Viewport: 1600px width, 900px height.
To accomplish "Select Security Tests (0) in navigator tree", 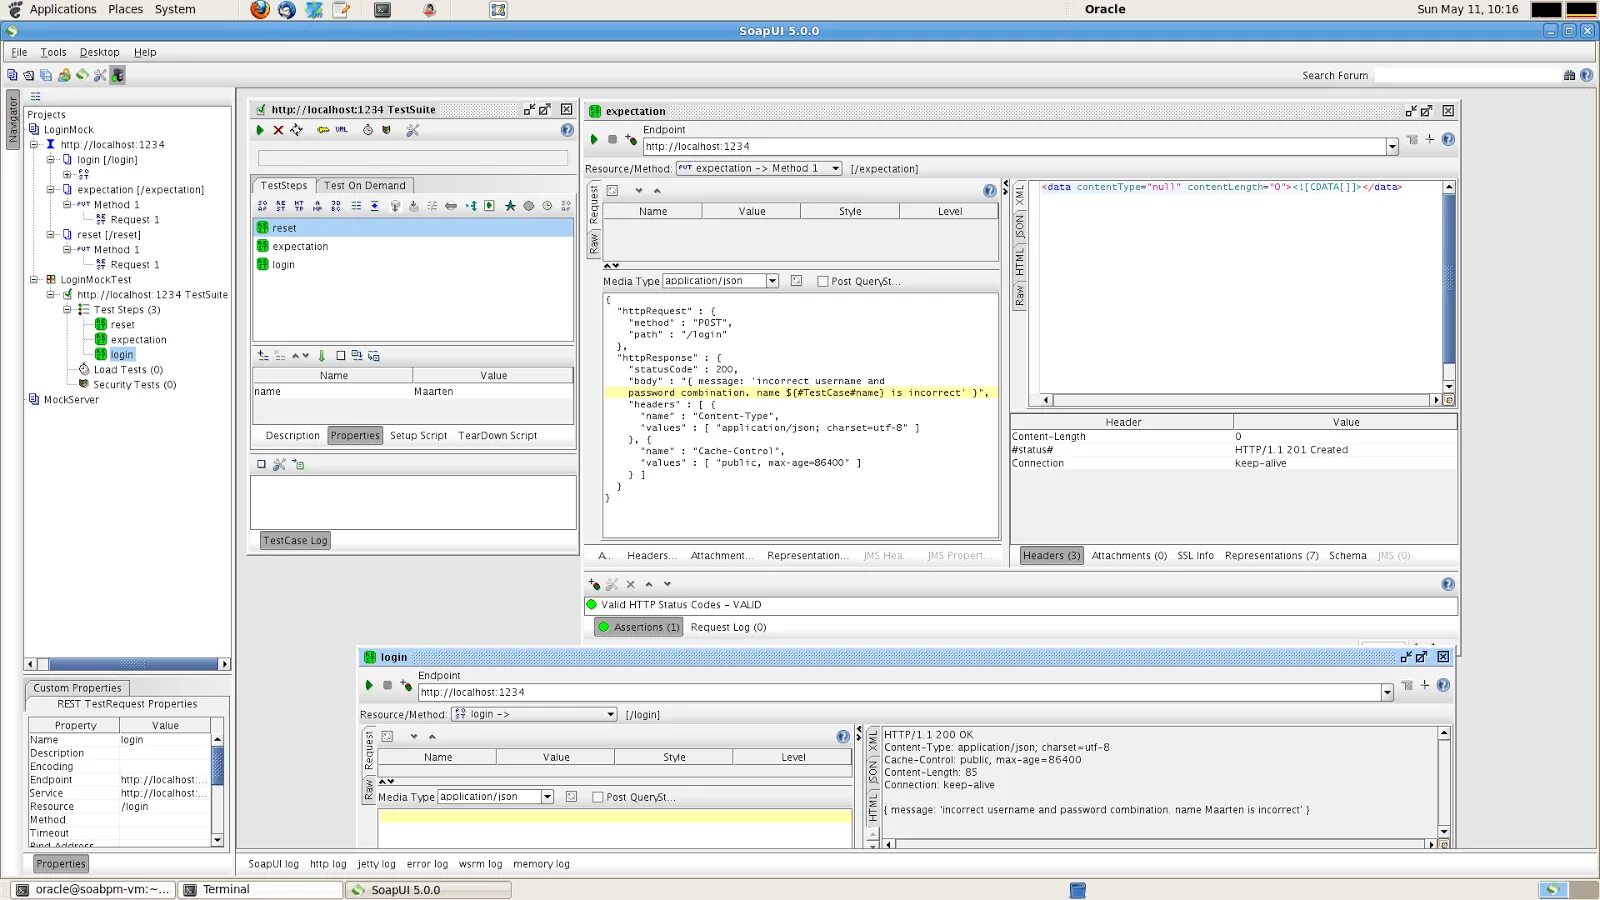I will (x=134, y=385).
